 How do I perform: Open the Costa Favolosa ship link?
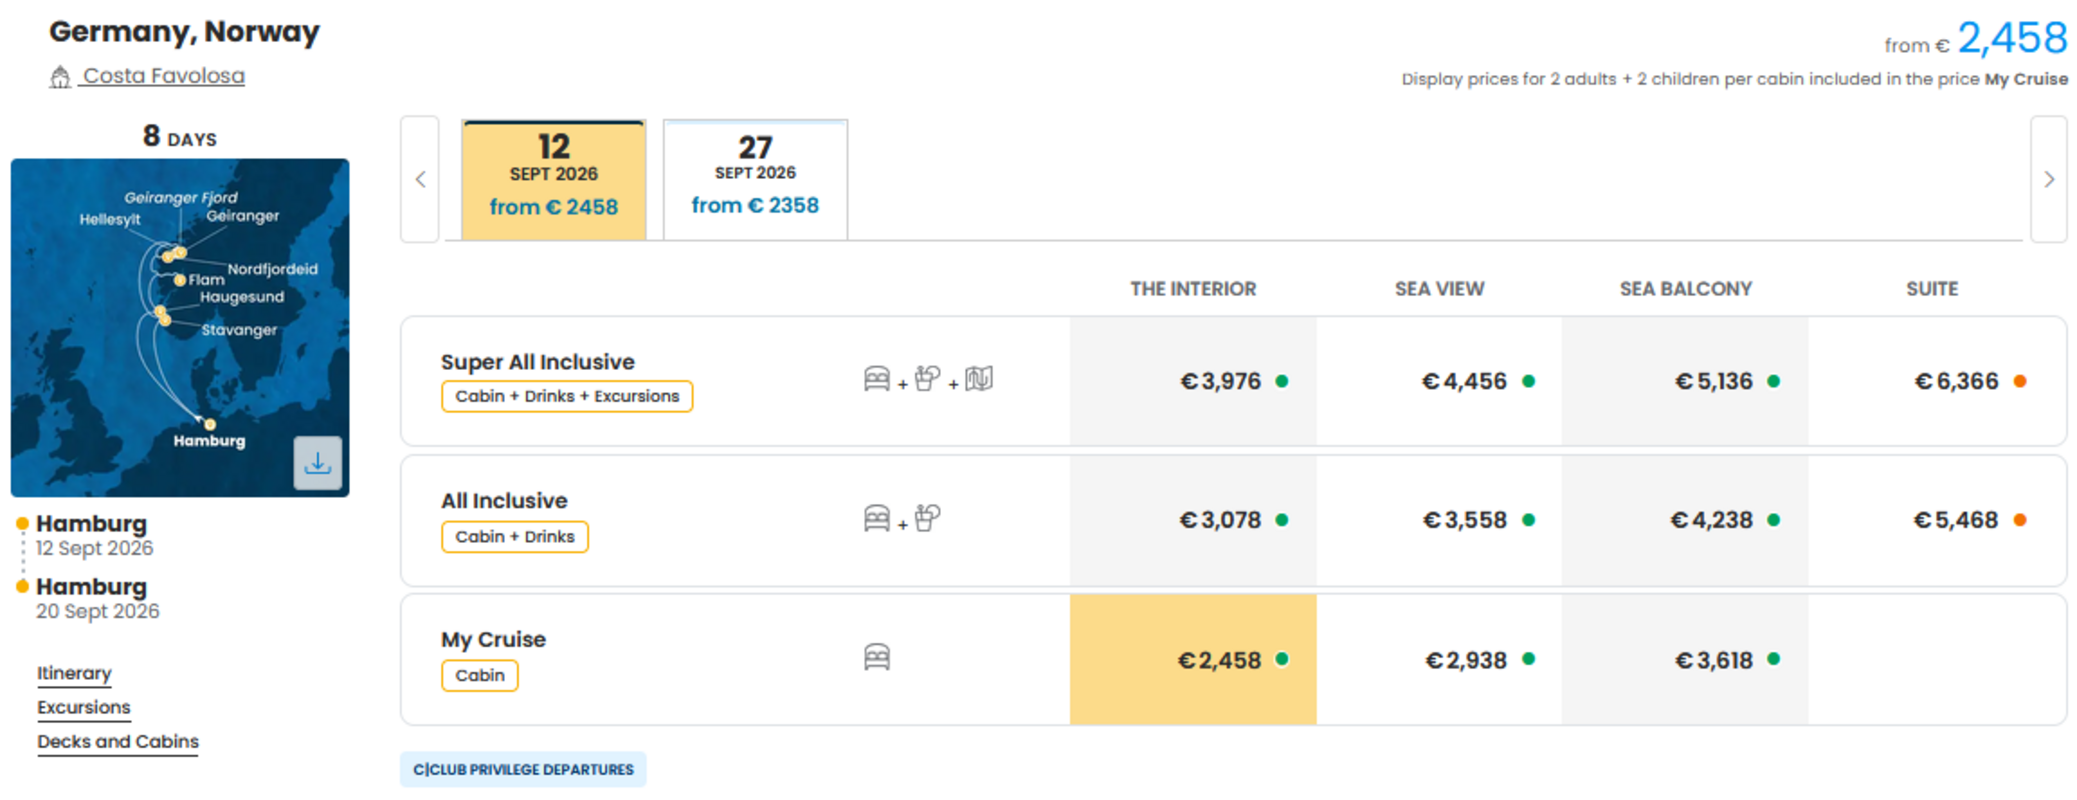[163, 76]
